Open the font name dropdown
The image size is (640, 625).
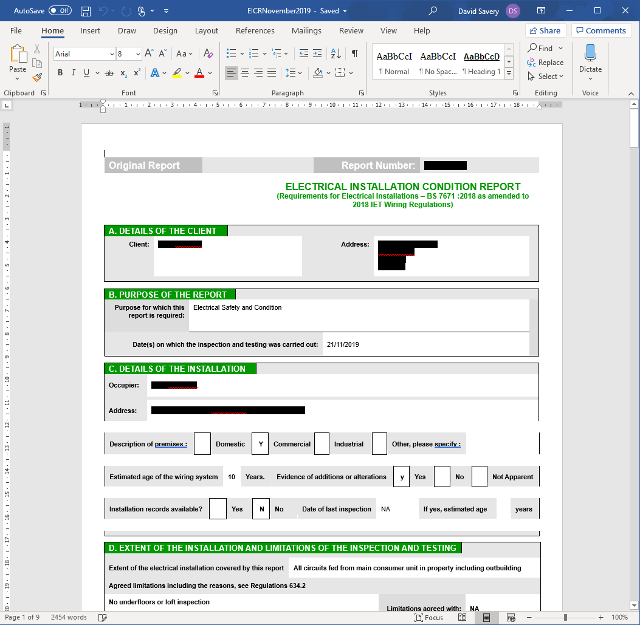(108, 53)
